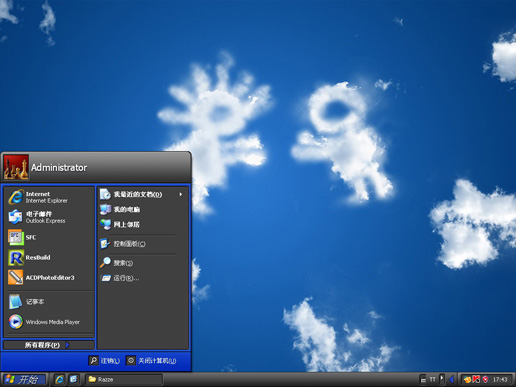Click the Log Off (注销) button

pos(104,361)
